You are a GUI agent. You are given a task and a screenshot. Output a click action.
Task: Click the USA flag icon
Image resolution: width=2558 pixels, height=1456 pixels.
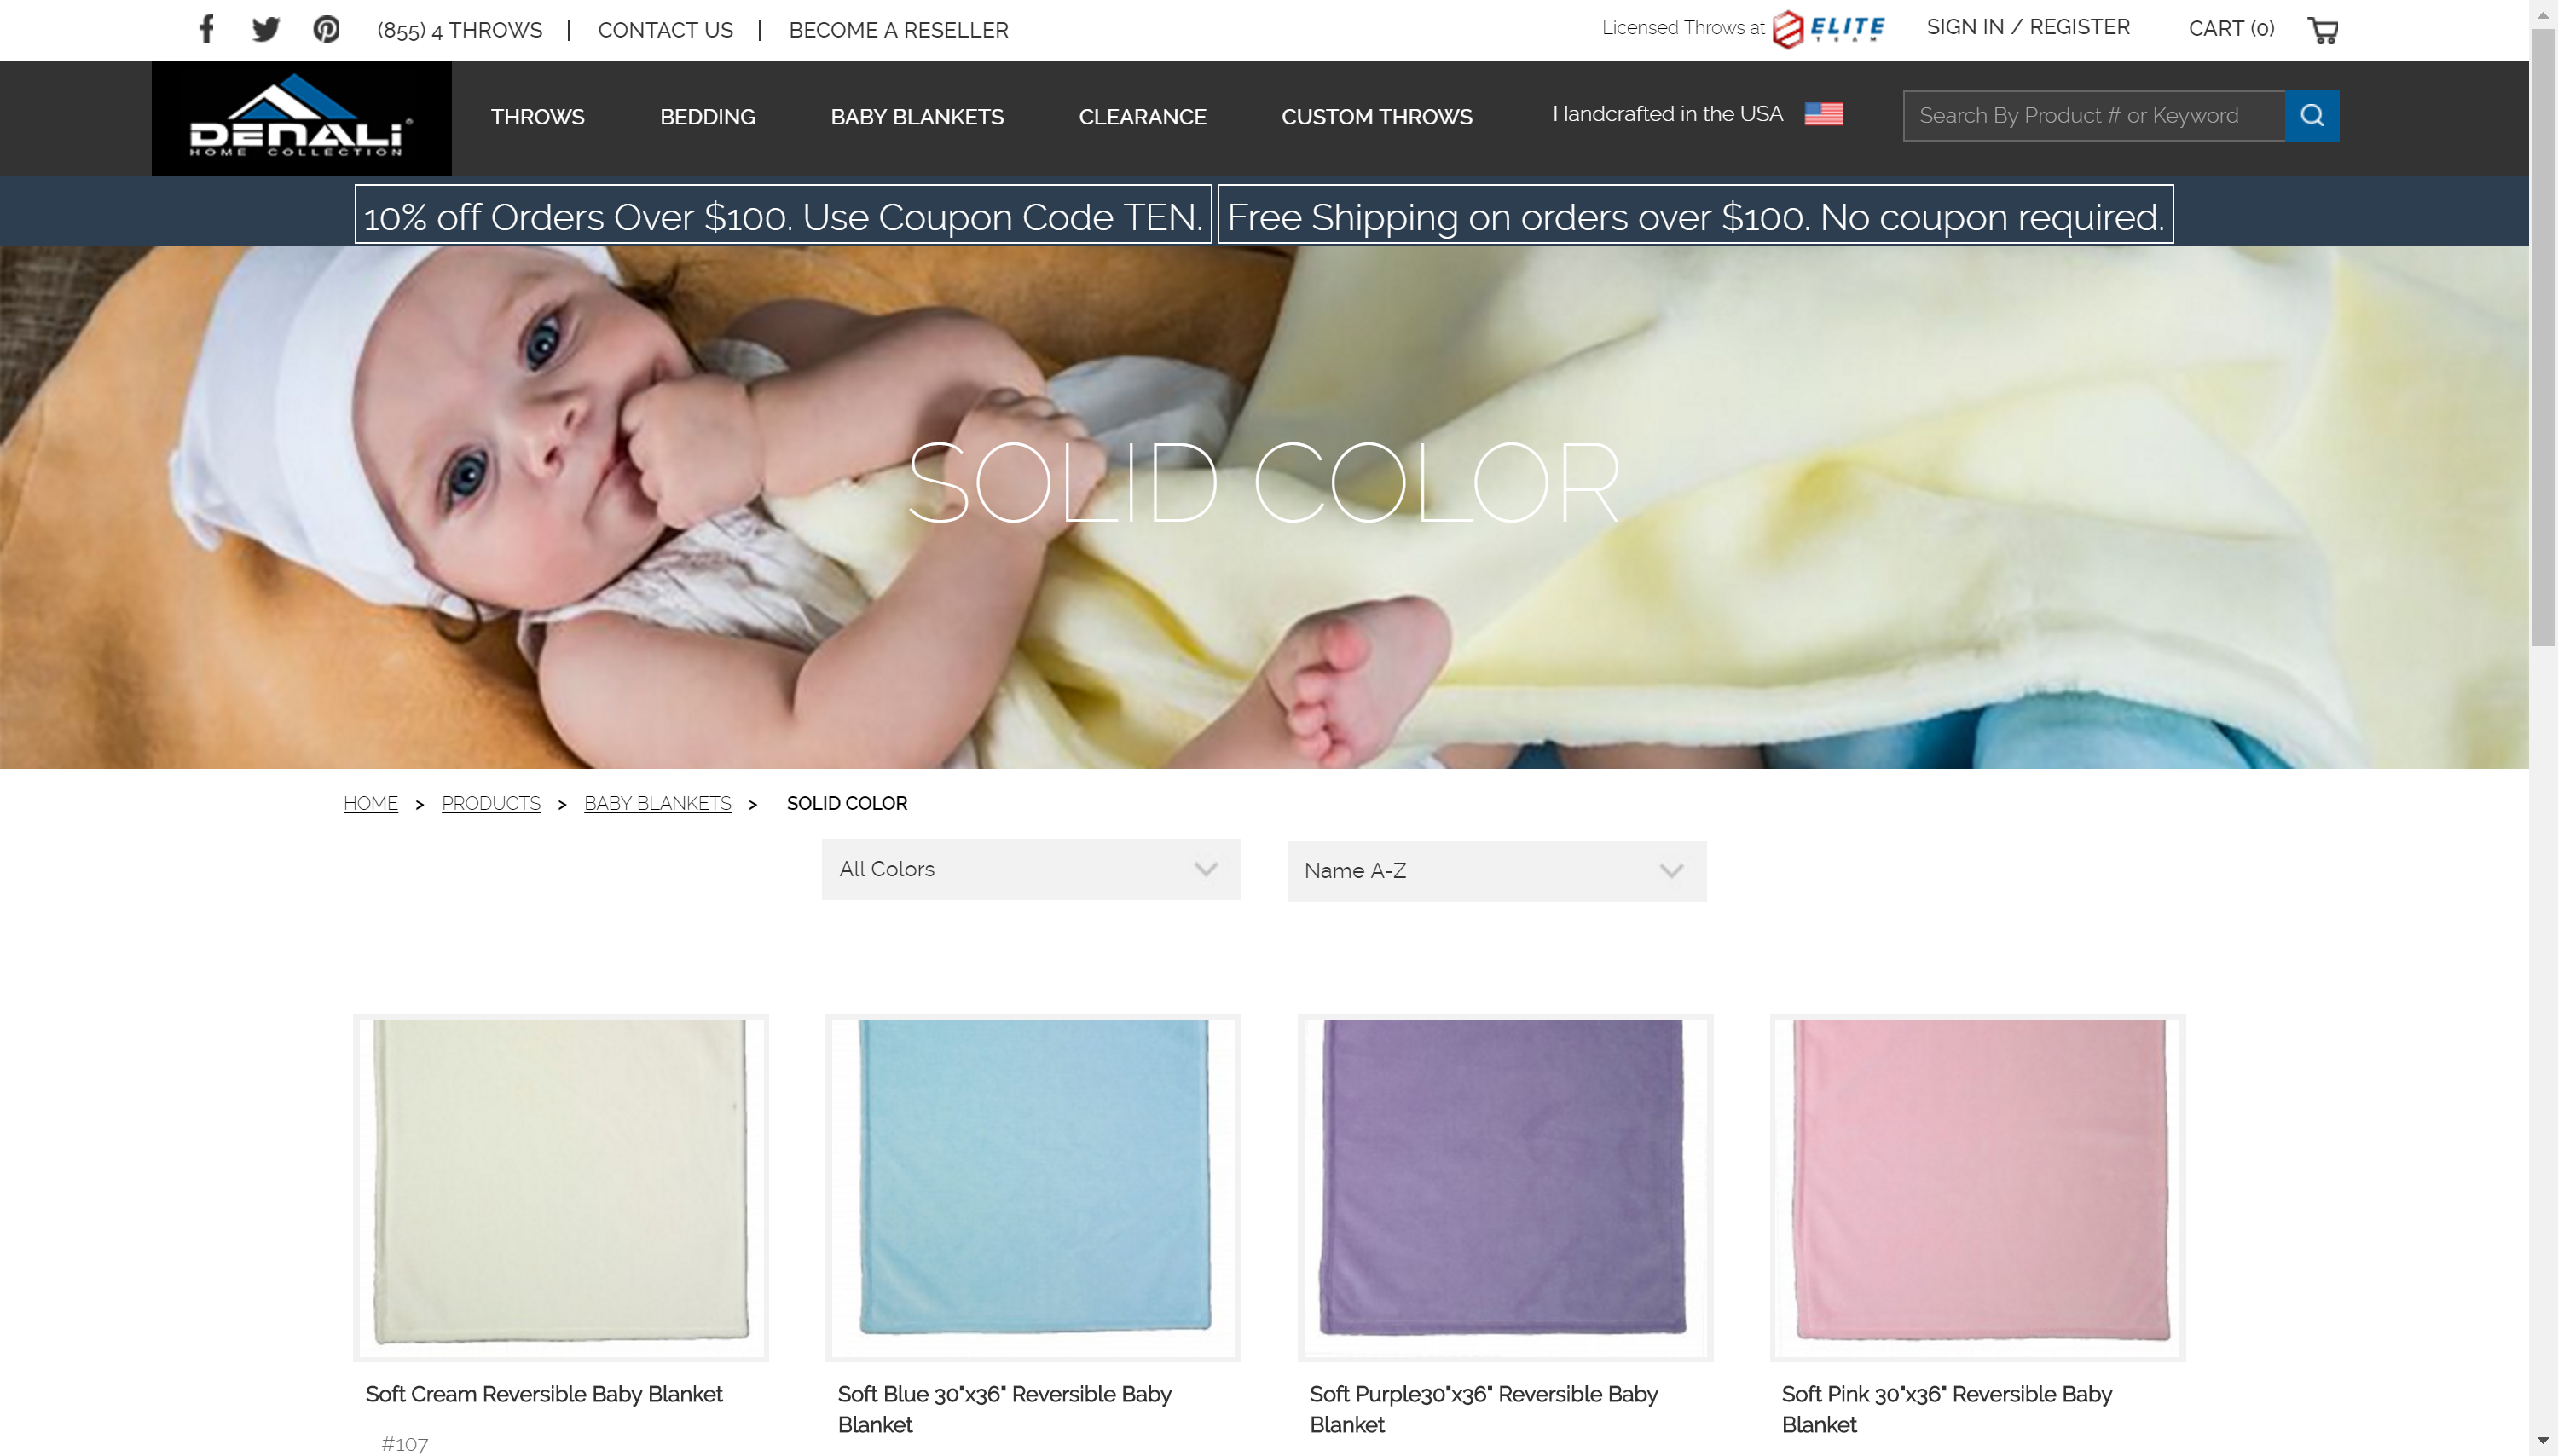pos(1824,114)
